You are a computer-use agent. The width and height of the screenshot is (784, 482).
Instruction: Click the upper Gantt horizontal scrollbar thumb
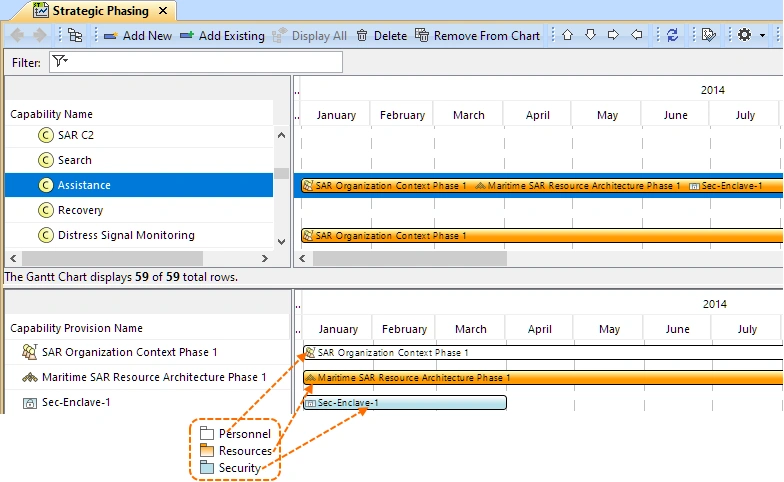point(410,258)
